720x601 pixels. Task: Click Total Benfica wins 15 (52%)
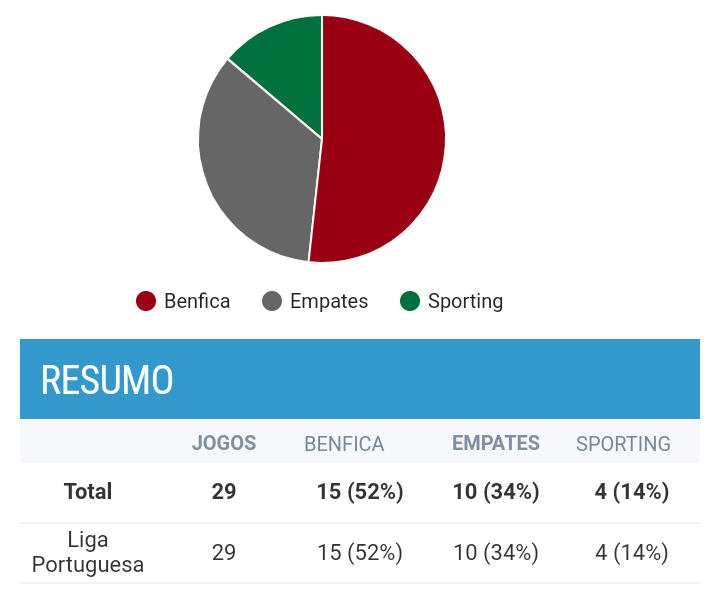pyautogui.click(x=360, y=492)
